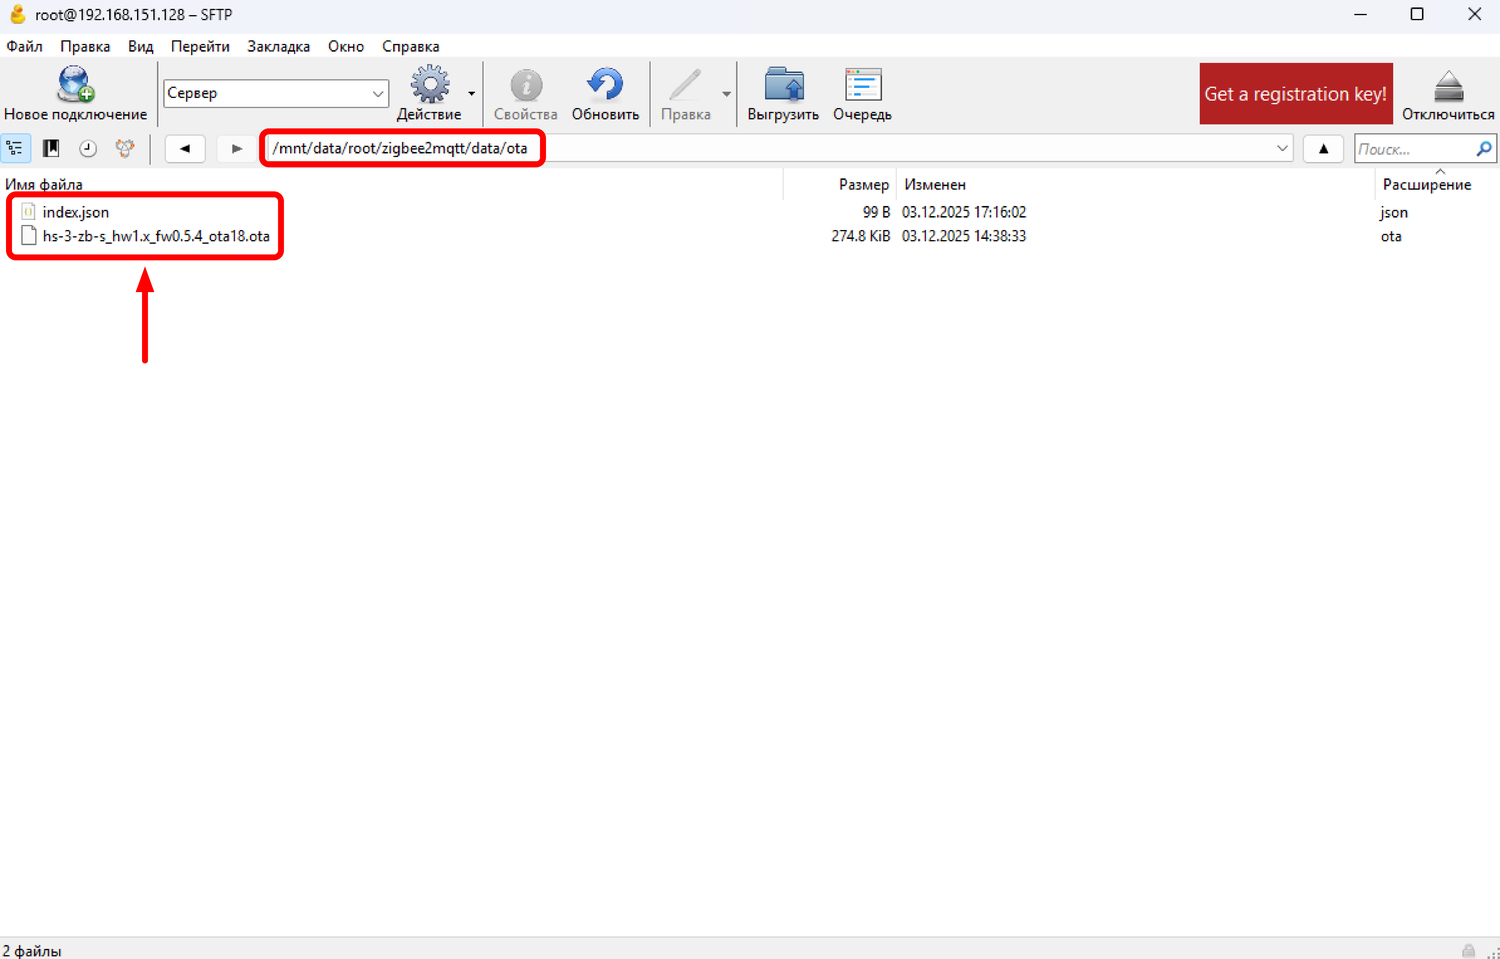Click the Upload (Выгрузить) folder icon
This screenshot has height=959, width=1500.
pyautogui.click(x=783, y=87)
